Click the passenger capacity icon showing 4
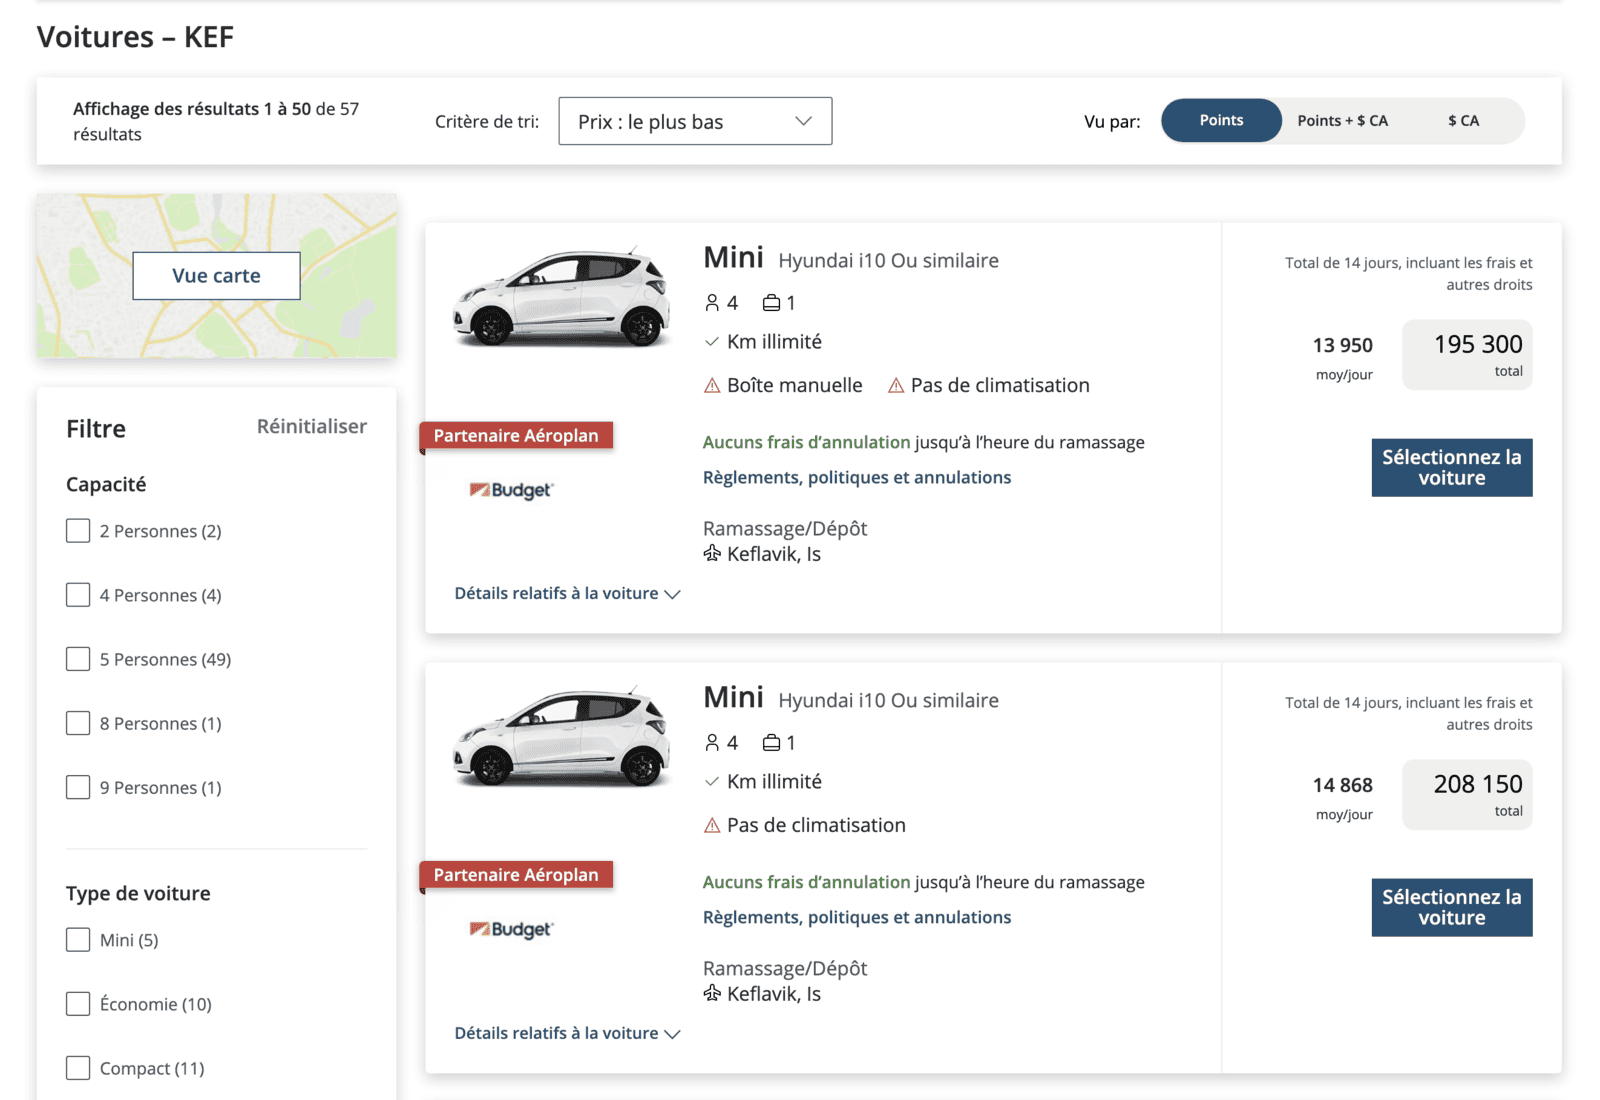The width and height of the screenshot is (1600, 1100). pyautogui.click(x=712, y=301)
